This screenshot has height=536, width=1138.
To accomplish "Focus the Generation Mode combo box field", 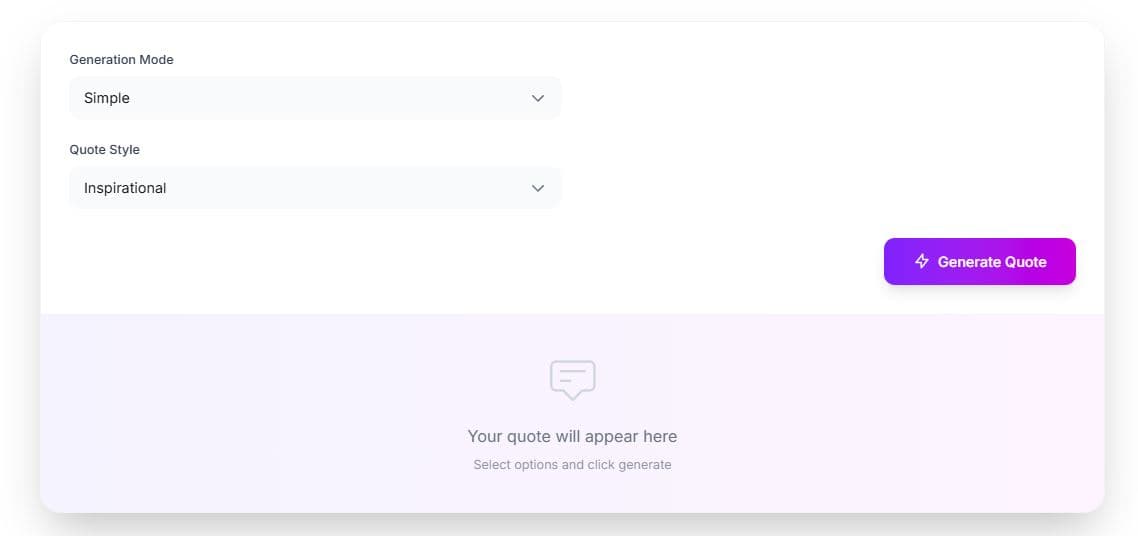I will (x=300, y=98).
